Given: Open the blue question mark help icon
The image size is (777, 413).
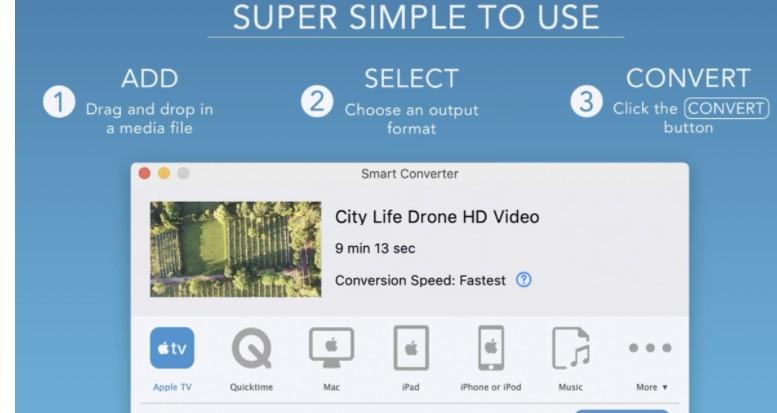Looking at the screenshot, I should 524,280.
